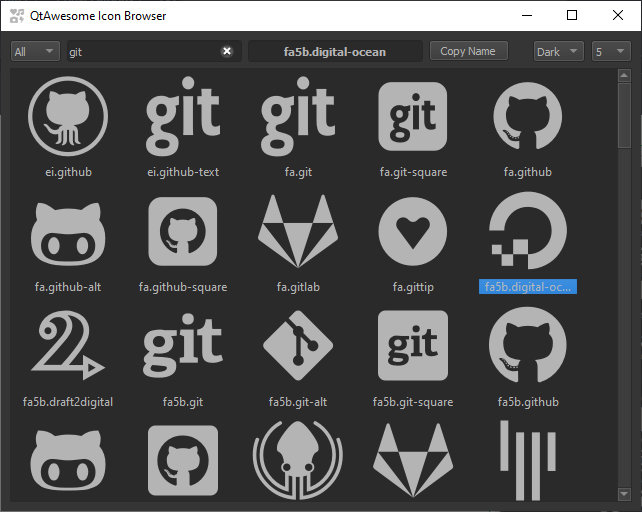The image size is (642, 512).
Task: Click the highlighted fa5b.digital-oc... label
Action: (528, 287)
